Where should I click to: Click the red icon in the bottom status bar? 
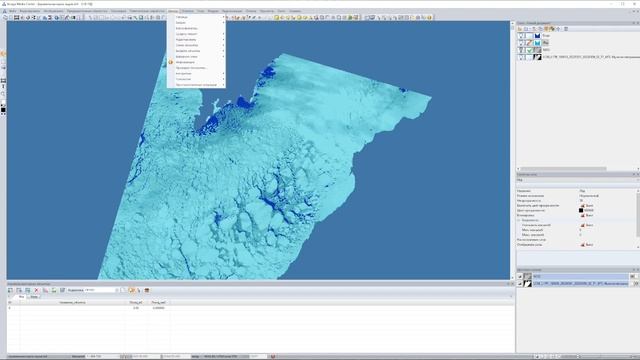[273, 356]
